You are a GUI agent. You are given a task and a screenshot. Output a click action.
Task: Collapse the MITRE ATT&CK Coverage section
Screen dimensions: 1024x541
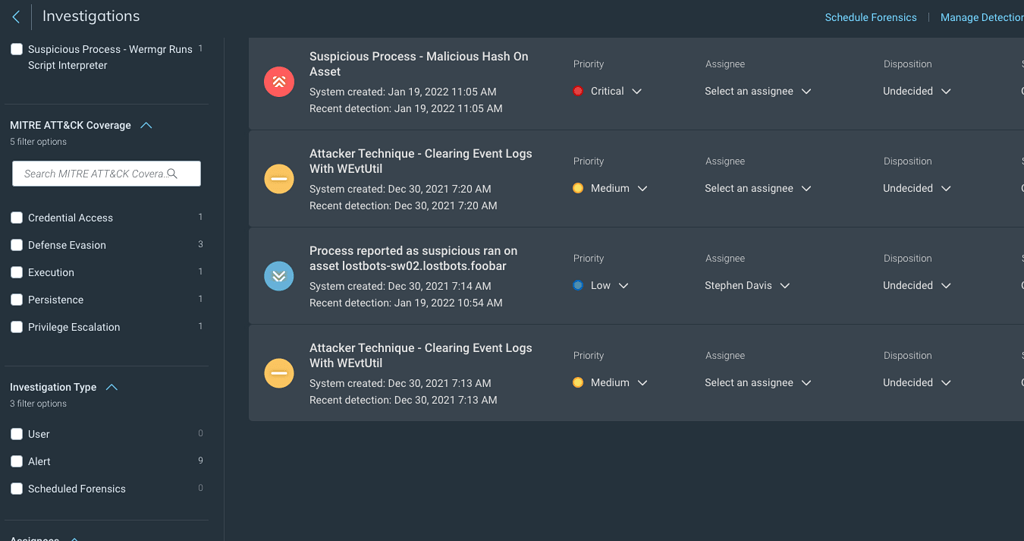point(146,126)
